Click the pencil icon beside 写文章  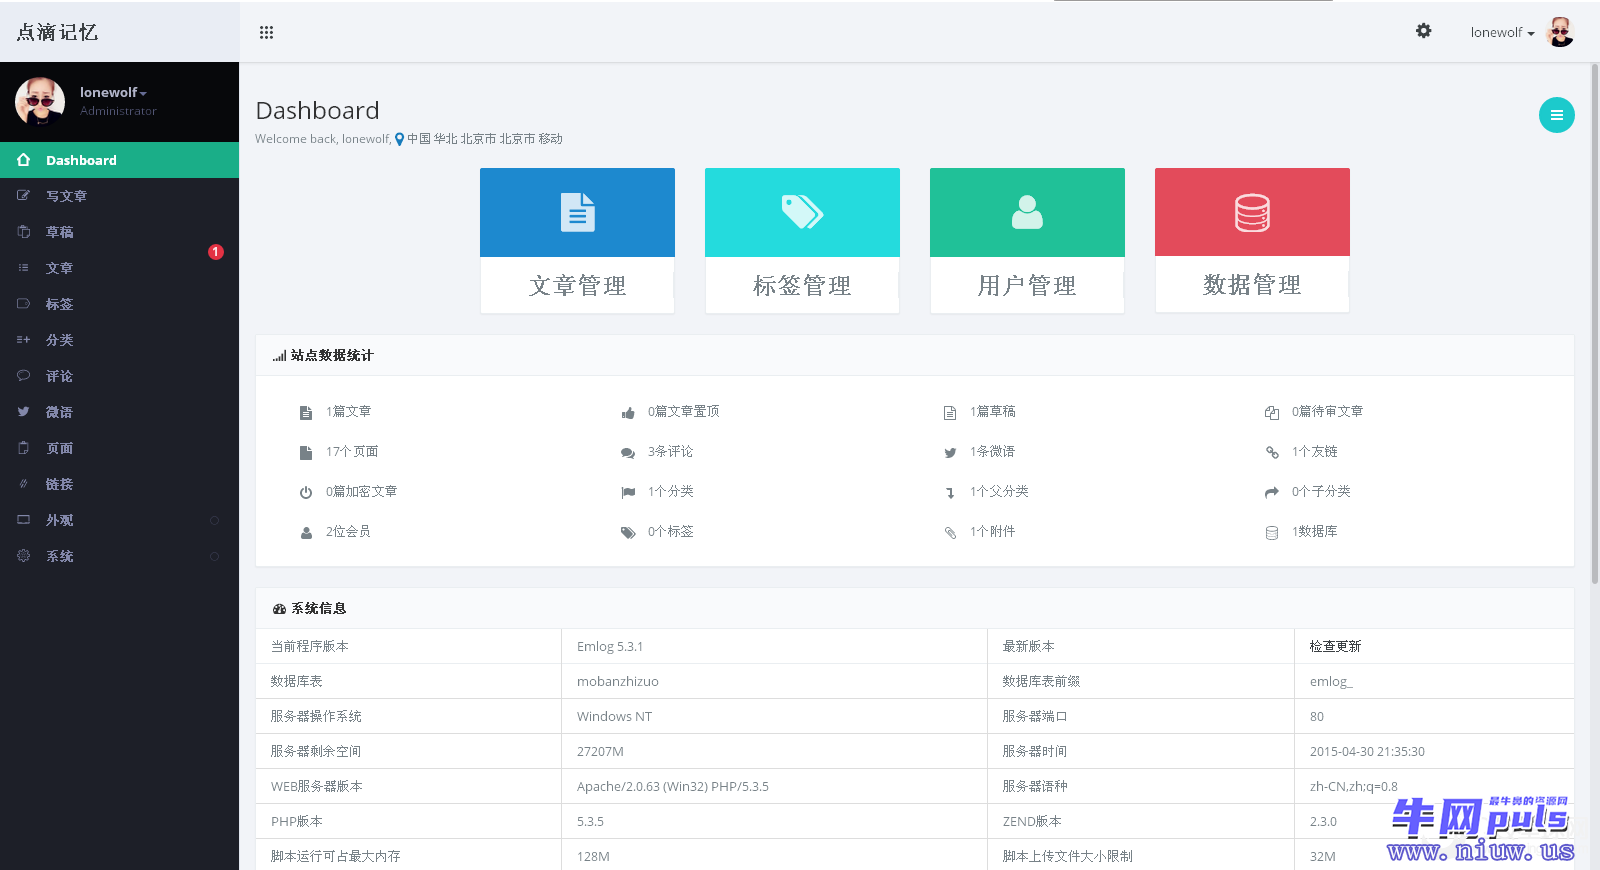[23, 196]
